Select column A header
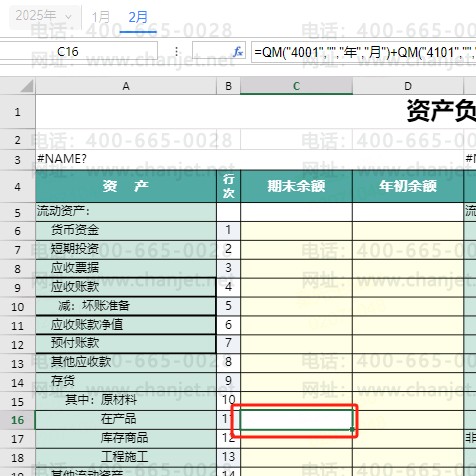Image resolution: width=476 pixels, height=476 pixels. tap(126, 86)
